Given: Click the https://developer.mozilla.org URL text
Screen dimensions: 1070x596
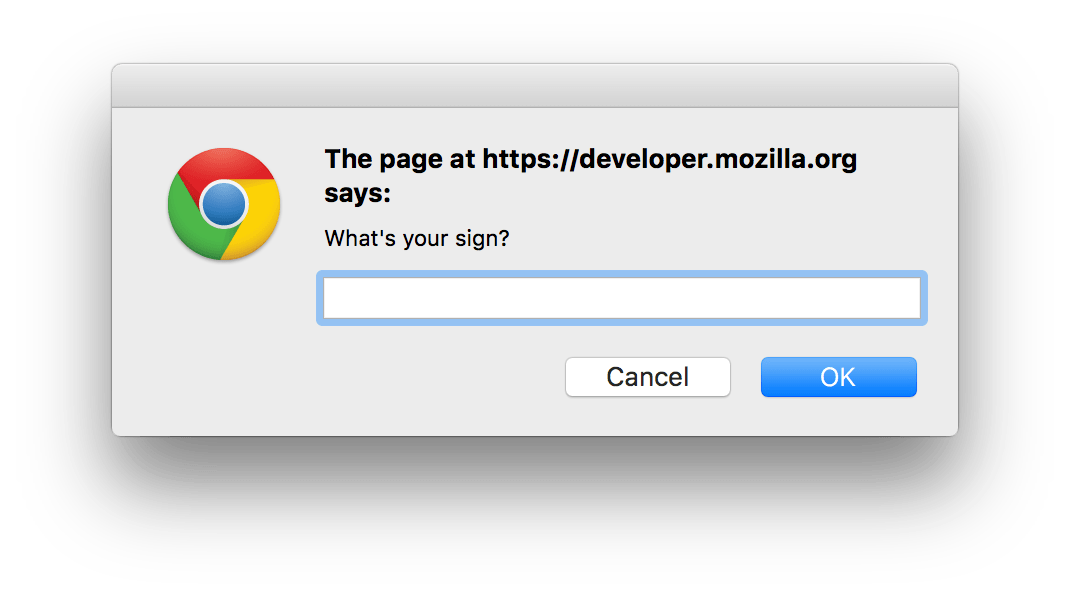Looking at the screenshot, I should [x=669, y=160].
